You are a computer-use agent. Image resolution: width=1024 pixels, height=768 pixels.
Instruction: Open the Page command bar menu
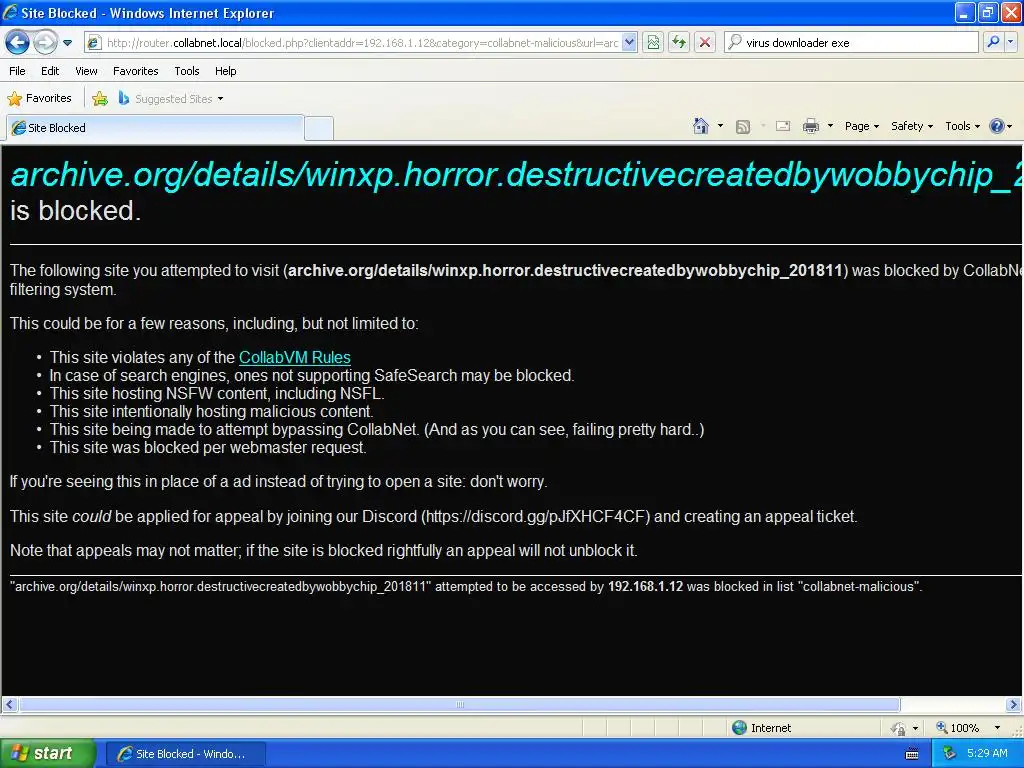[x=862, y=126]
